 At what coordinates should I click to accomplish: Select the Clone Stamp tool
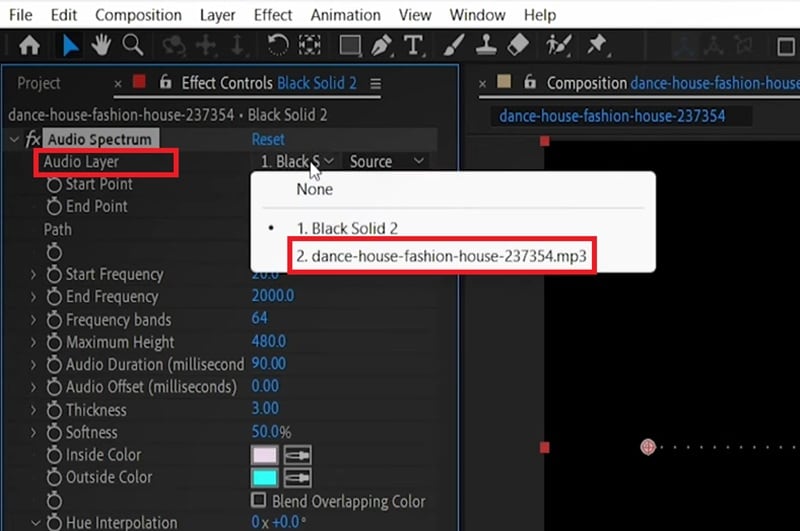coord(486,45)
